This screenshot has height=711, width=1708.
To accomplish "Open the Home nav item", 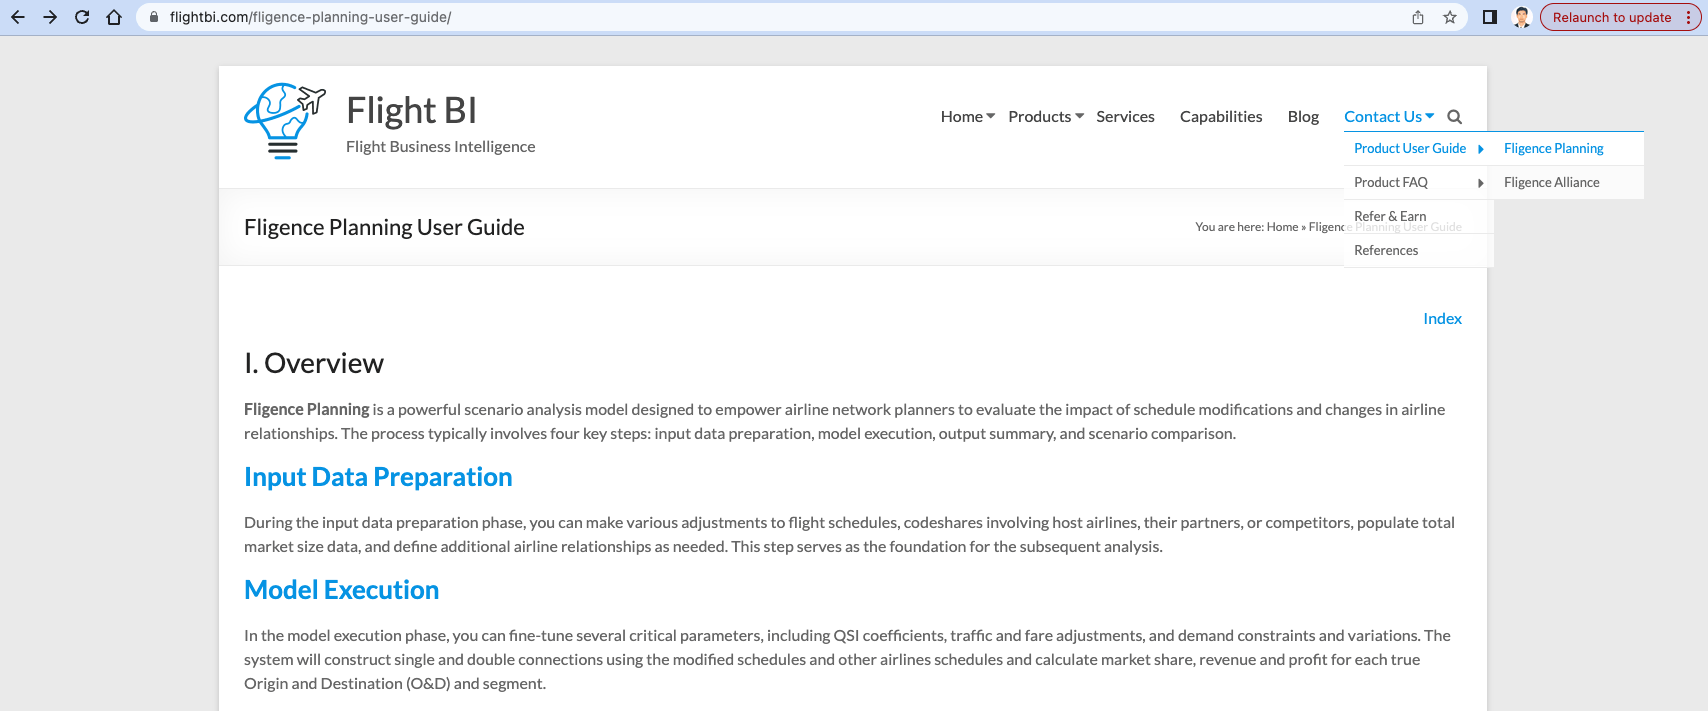I will 961,117.
